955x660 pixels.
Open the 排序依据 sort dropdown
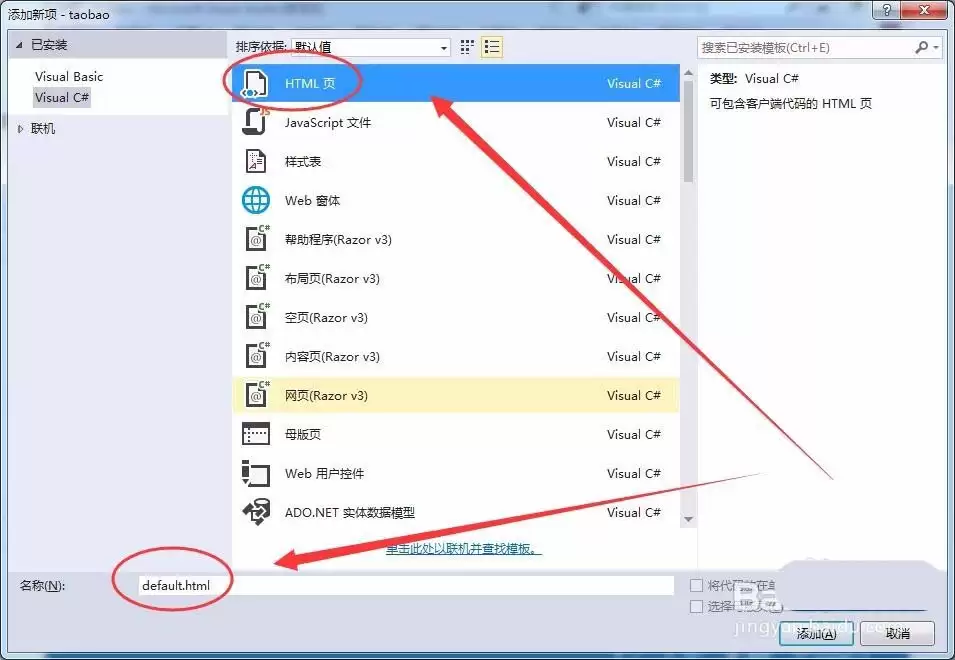443,46
